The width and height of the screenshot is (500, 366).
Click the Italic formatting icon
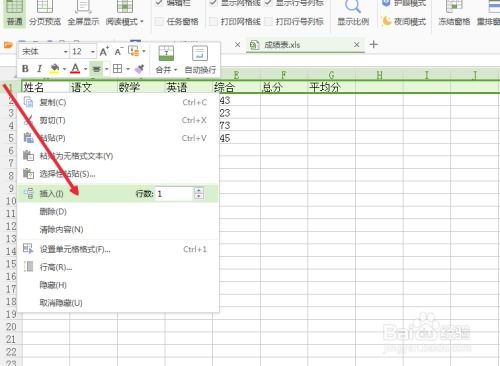point(39,69)
